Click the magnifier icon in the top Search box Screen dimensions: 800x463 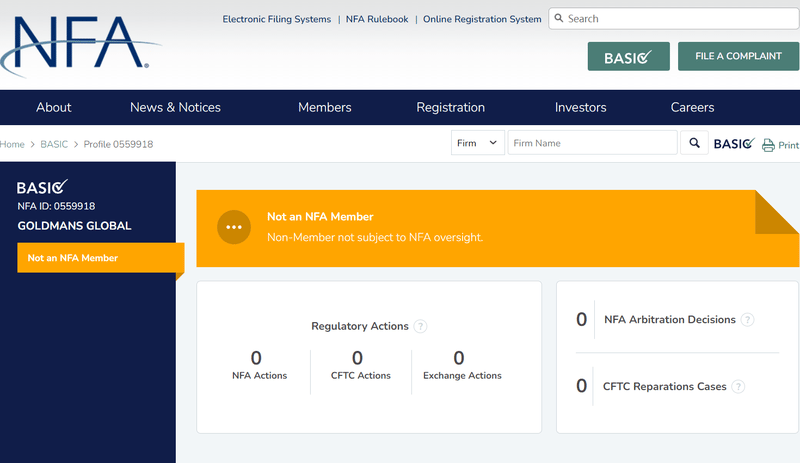point(559,18)
